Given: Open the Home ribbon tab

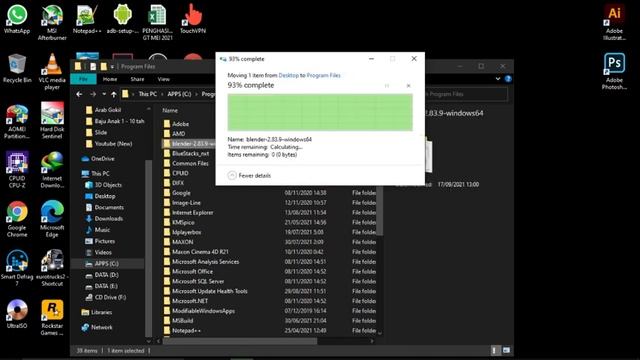Looking at the screenshot, I should coord(110,79).
